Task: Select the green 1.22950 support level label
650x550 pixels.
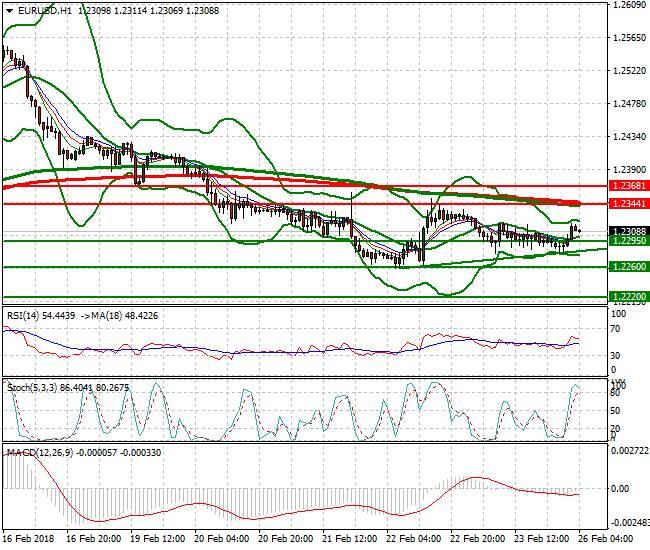Action: click(x=629, y=241)
